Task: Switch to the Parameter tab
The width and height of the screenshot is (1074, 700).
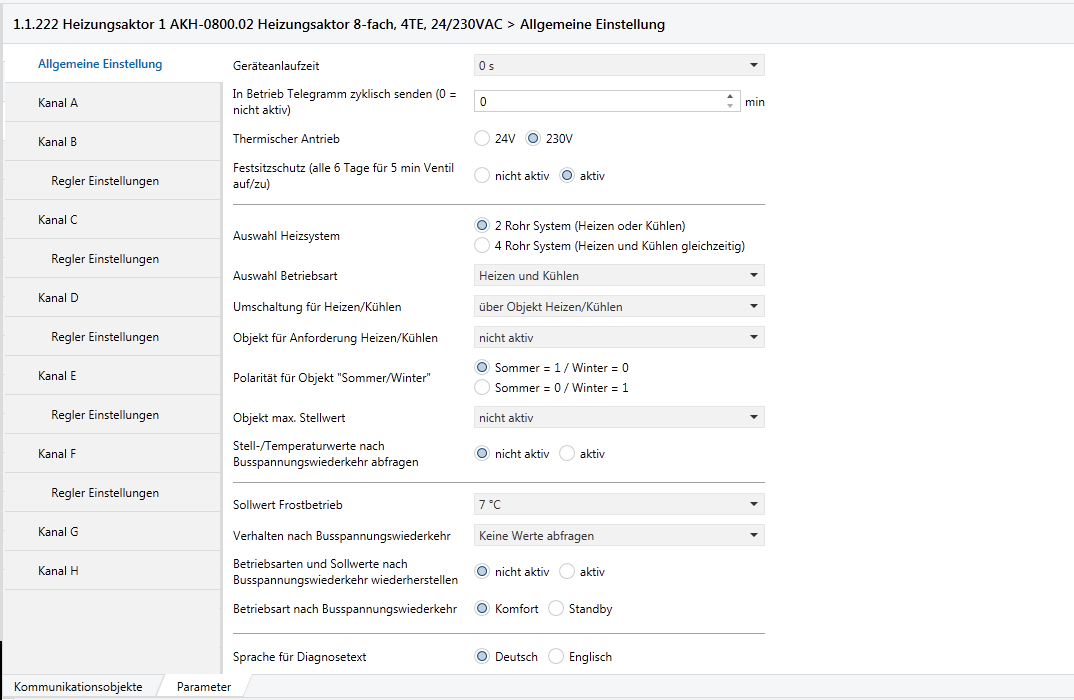Action: pos(204,687)
